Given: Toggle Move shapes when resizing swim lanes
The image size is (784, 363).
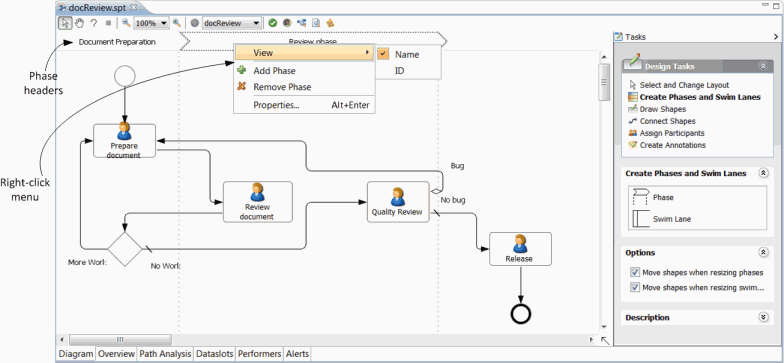Looking at the screenshot, I should [635, 288].
